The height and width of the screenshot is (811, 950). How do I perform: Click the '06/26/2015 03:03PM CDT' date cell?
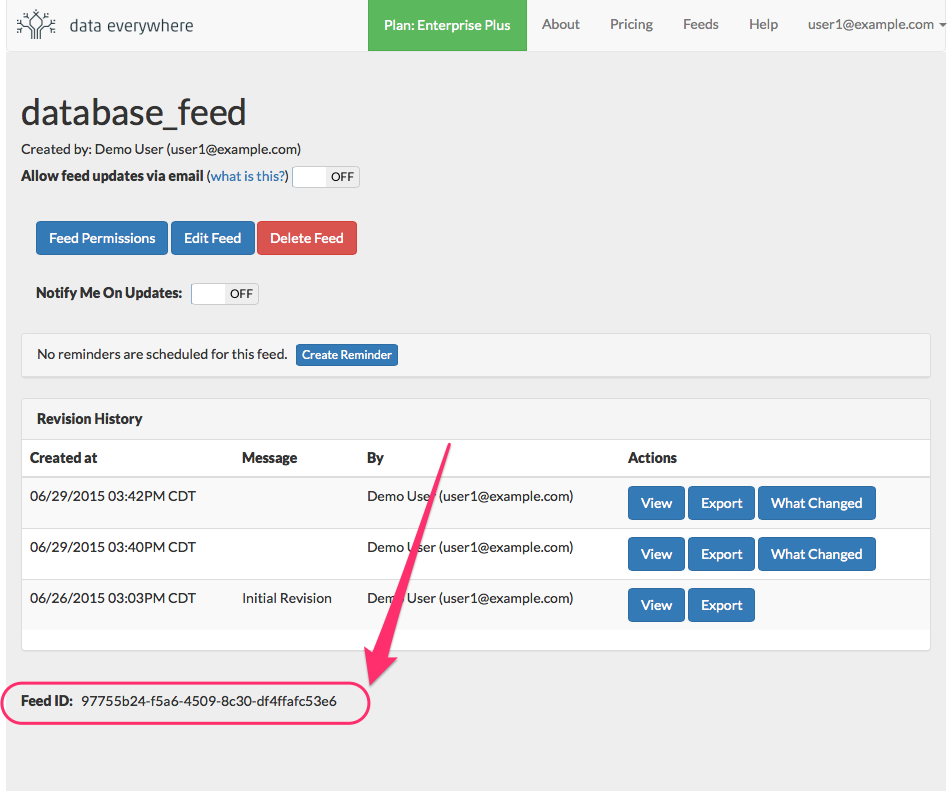[x=113, y=598]
